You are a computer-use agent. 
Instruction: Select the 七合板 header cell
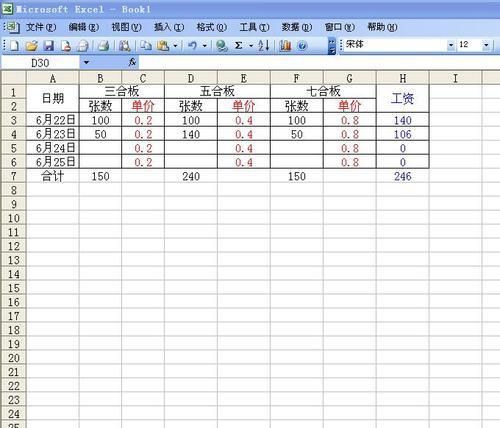[x=323, y=91]
